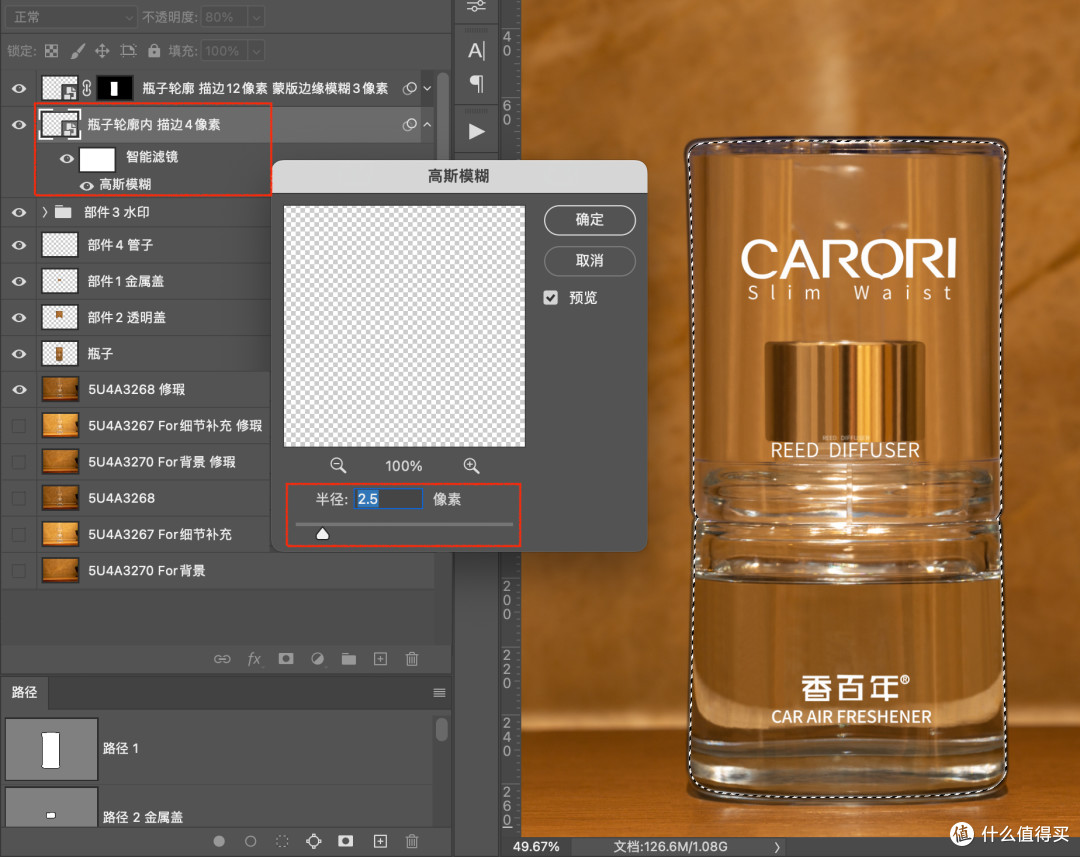
Task: Switch to the 路径 tab
Action: pos(24,692)
